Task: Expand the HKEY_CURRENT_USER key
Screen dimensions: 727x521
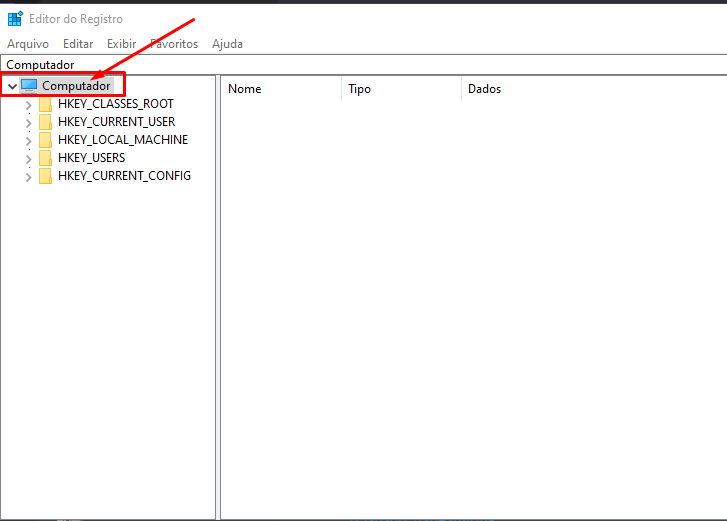Action: tap(28, 122)
